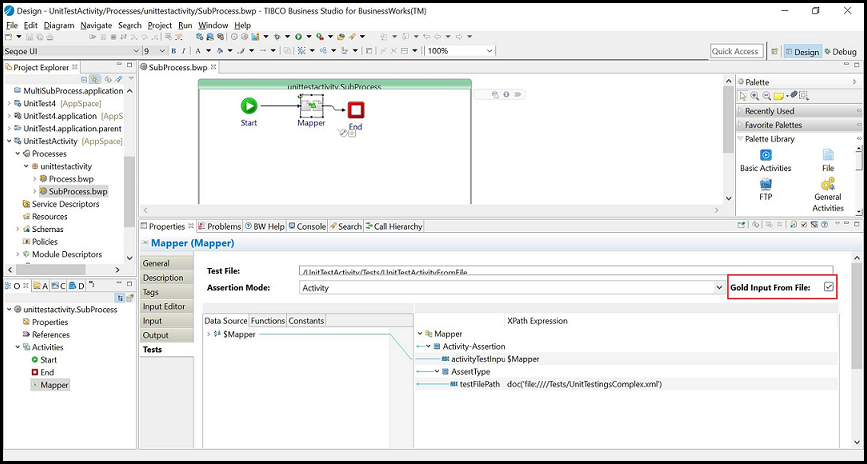Screen dimensions: 867x464
Task: Open the Window menu
Action: coord(213,25)
